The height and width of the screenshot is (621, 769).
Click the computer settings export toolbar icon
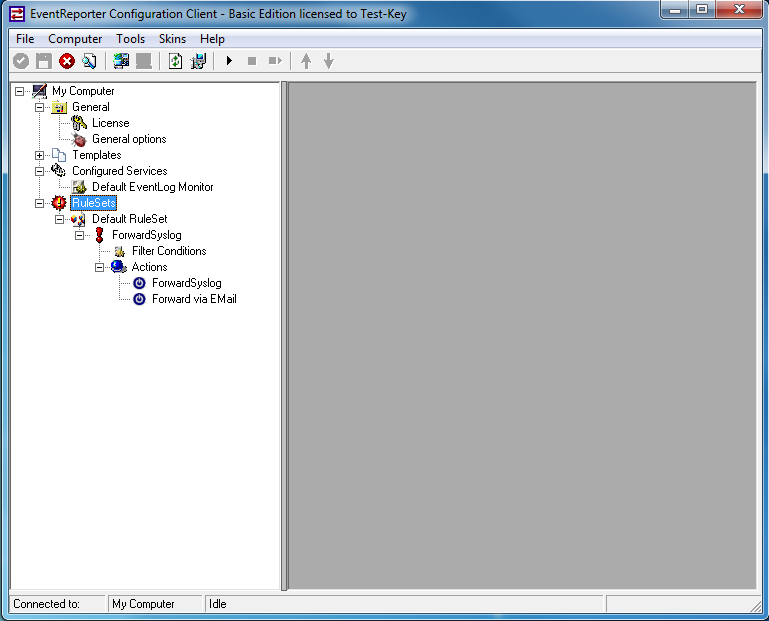[198, 61]
